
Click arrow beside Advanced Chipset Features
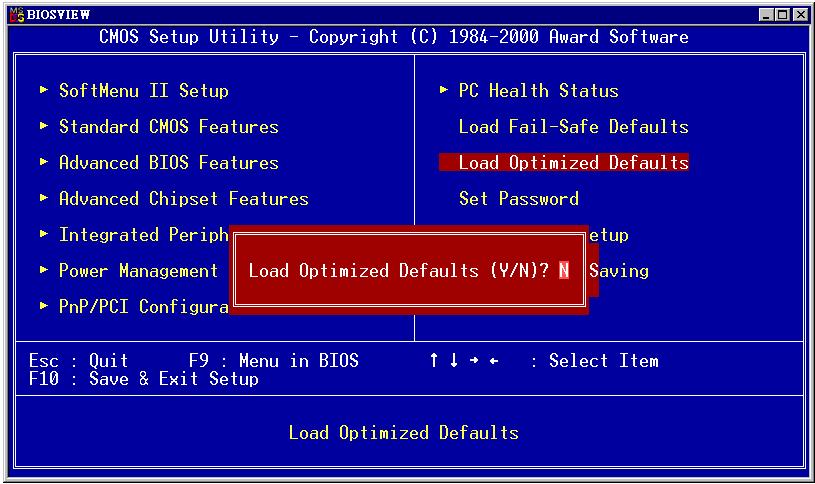pyautogui.click(x=44, y=198)
